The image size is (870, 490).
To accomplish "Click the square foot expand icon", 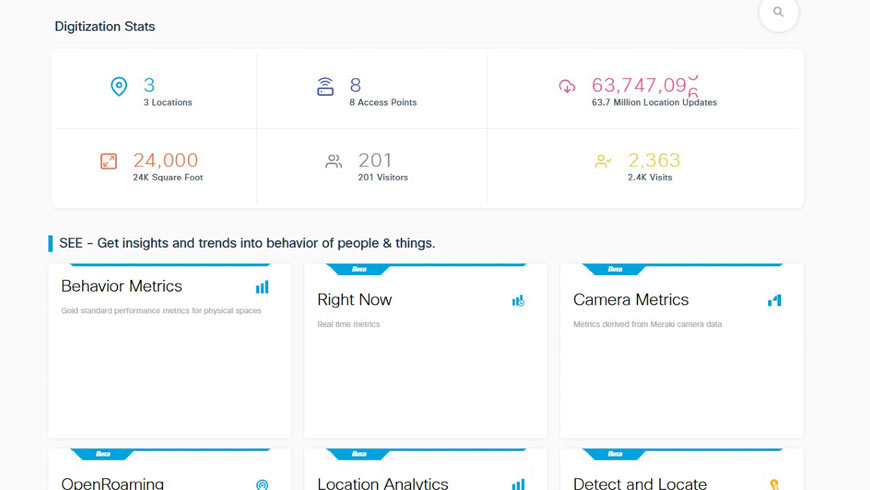I will [109, 161].
